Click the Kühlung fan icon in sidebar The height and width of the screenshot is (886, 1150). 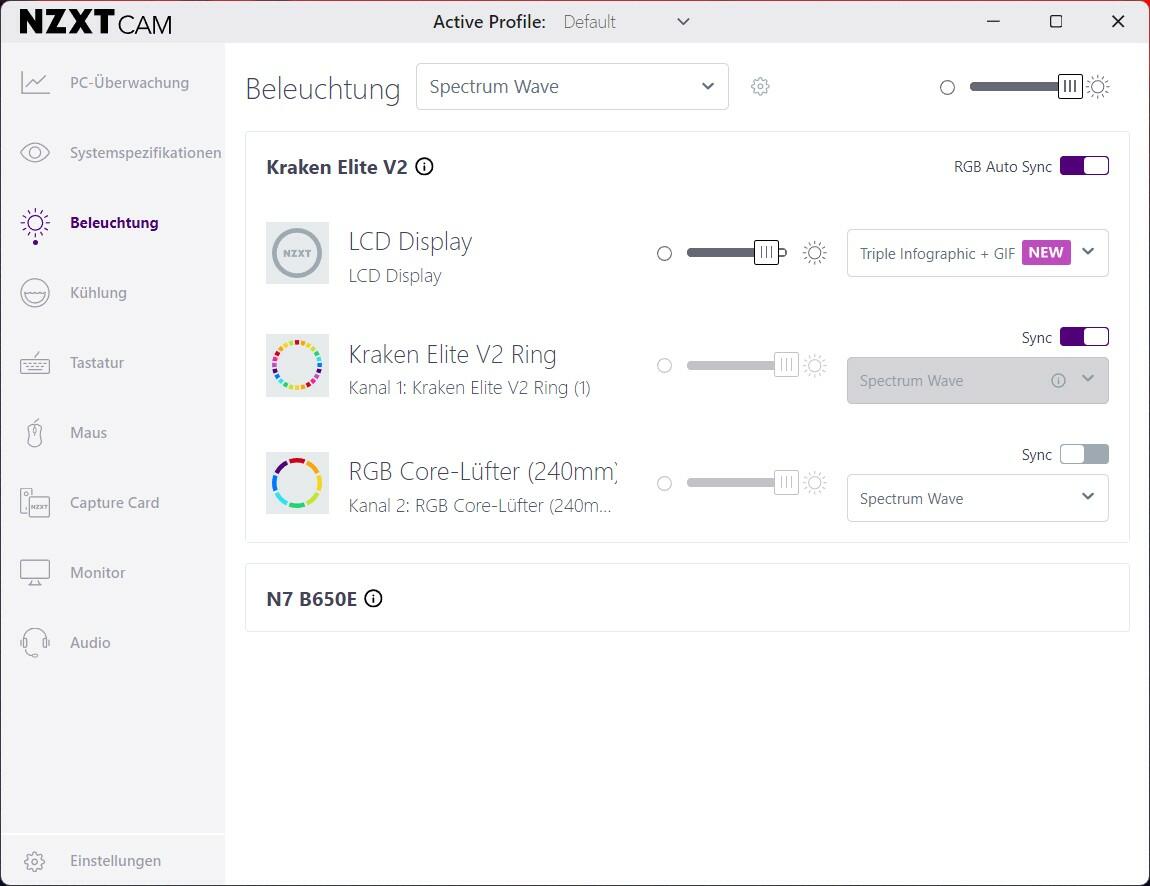click(35, 293)
